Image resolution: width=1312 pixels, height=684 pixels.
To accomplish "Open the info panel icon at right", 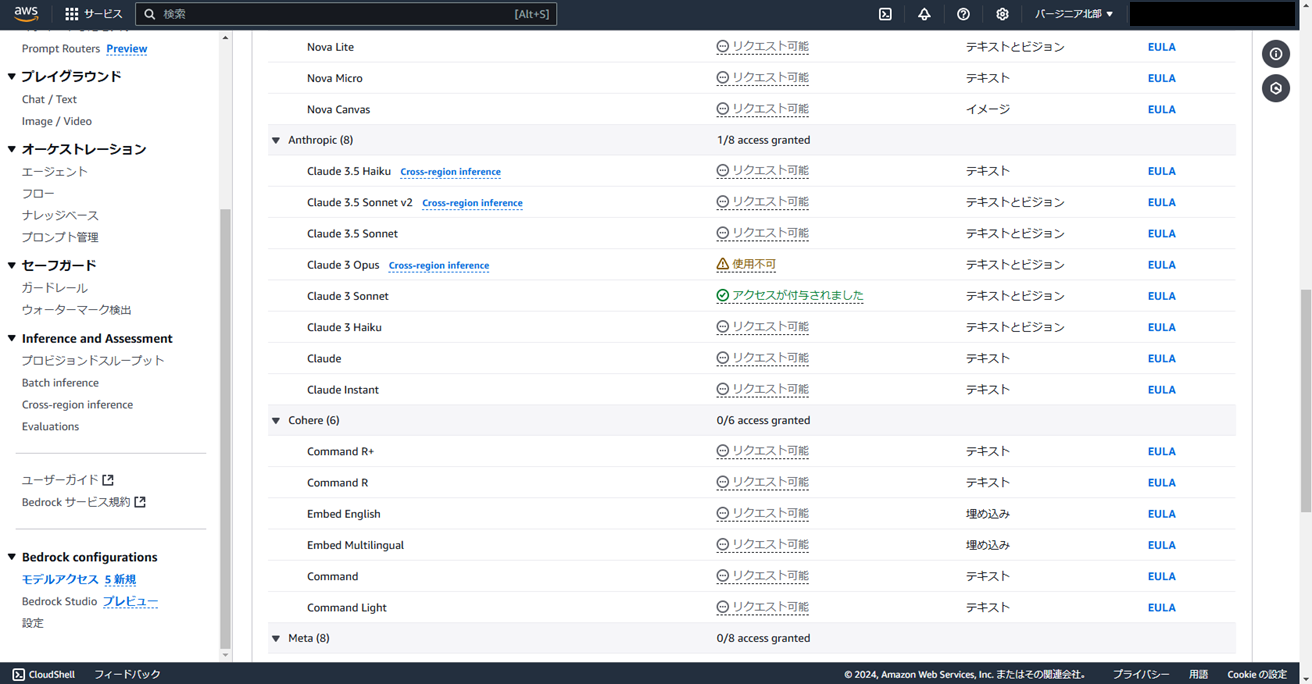I will [1276, 54].
